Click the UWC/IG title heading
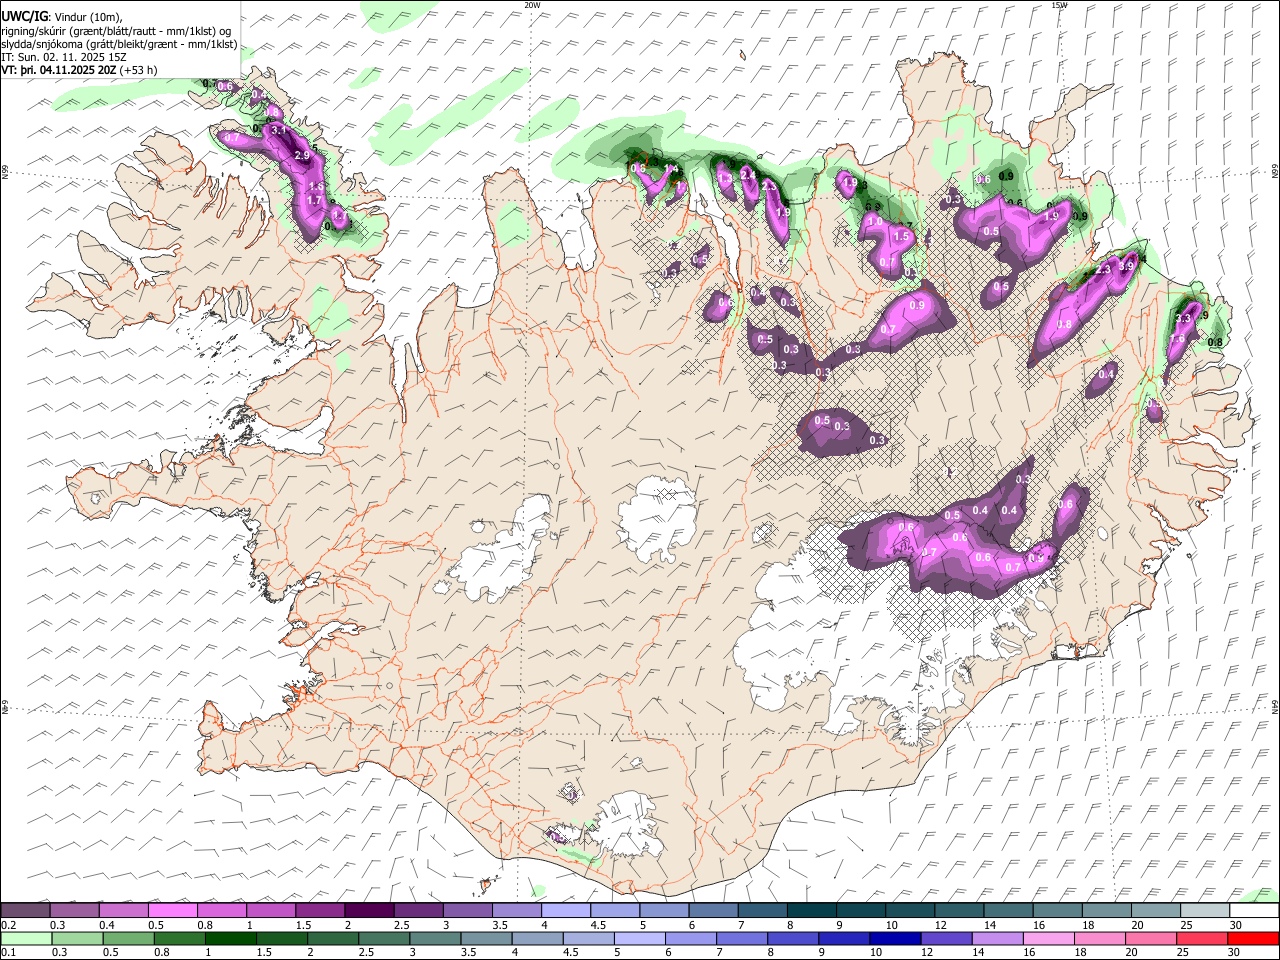This screenshot has height=960, width=1280. 25,17
